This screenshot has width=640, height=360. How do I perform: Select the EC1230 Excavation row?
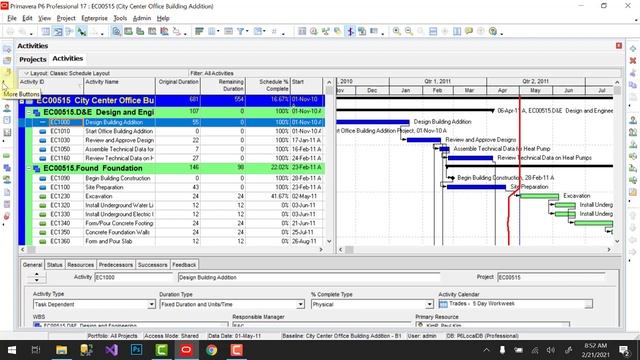point(179,196)
